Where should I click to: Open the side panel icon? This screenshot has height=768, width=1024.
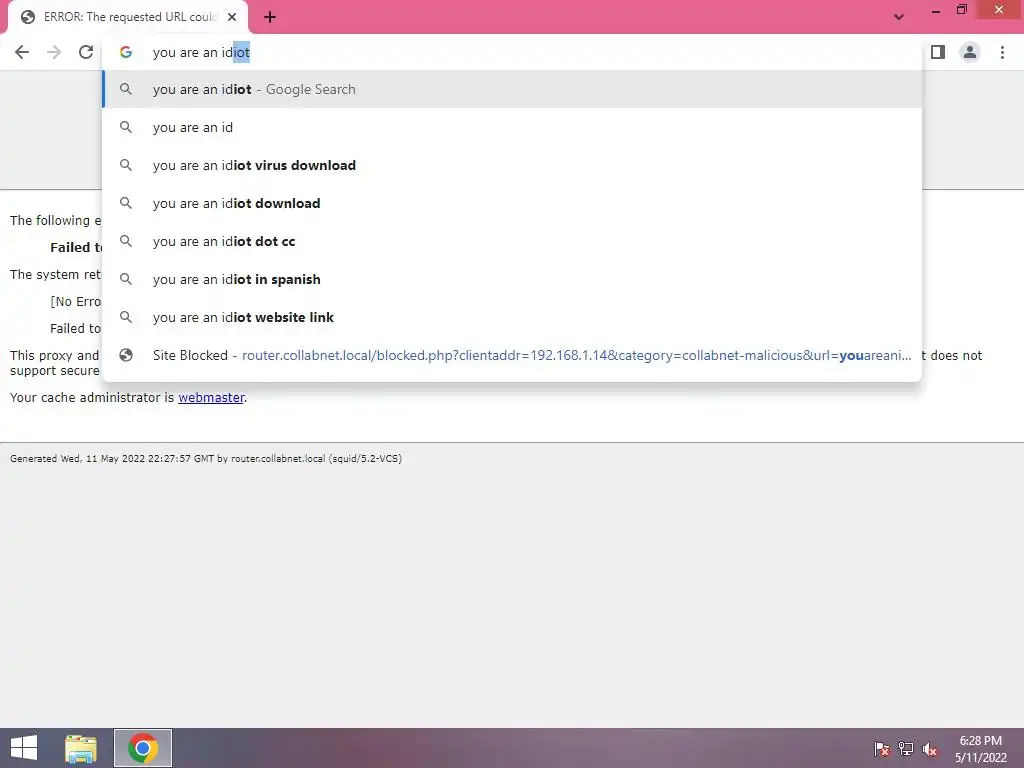938,52
